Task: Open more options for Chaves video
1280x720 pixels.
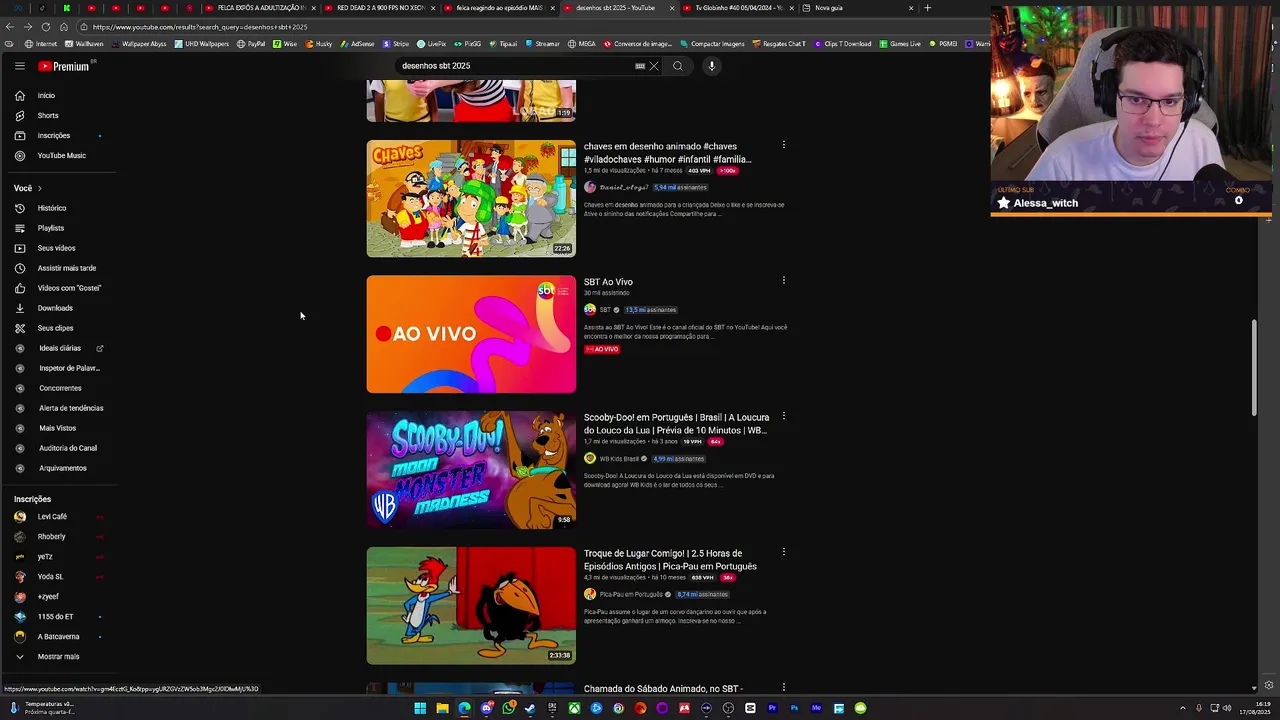Action: point(784,145)
